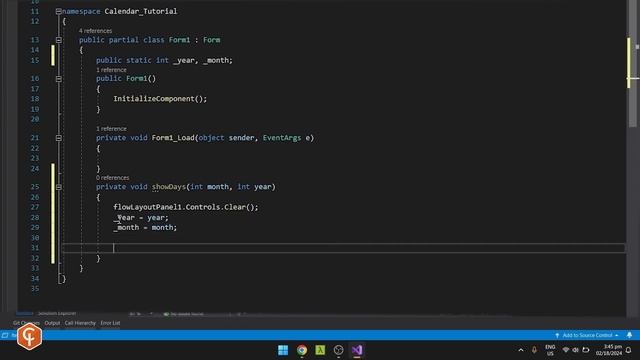Viewport: 640px width, 360px height.
Task: Click 'InitializeComponent();' call on line 18
Action: click(160, 99)
